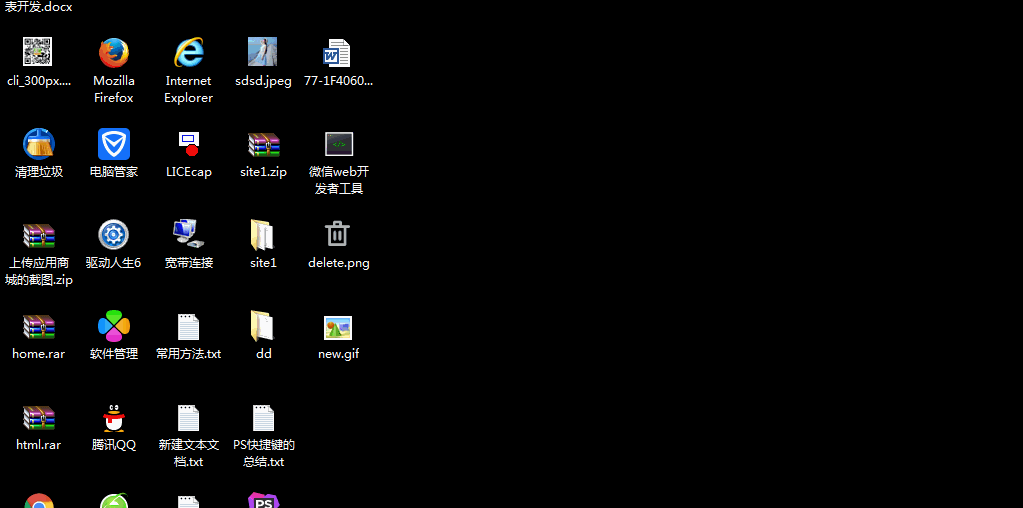The height and width of the screenshot is (508, 1023).
Task: Select the site1 folder
Action: 263,235
